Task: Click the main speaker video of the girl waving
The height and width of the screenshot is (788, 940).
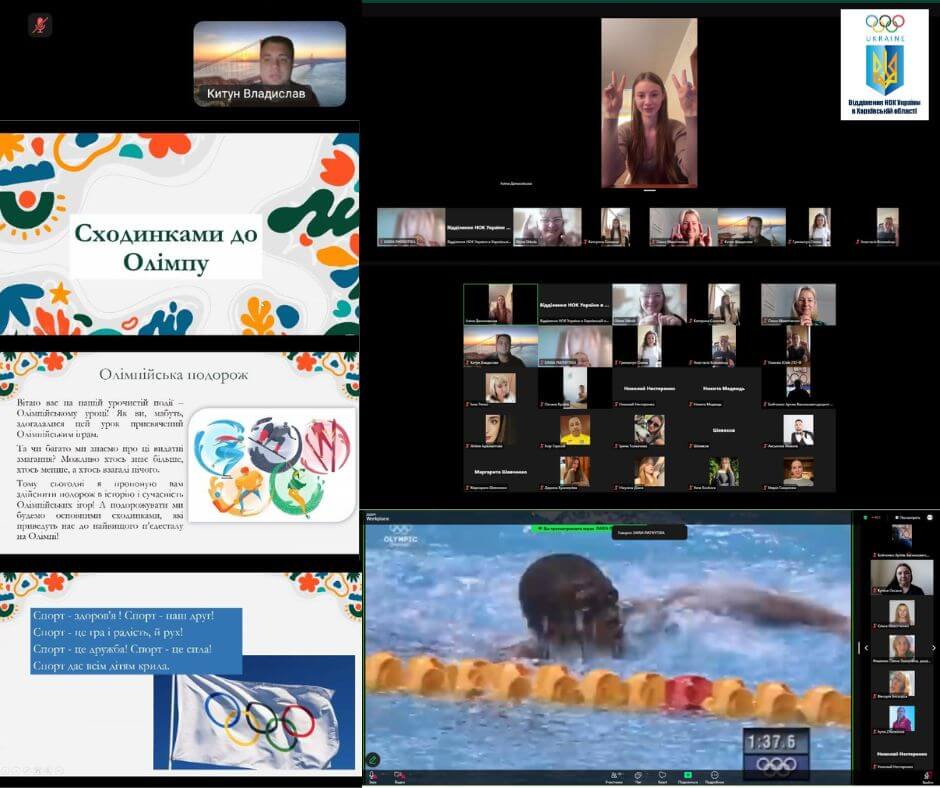Action: 649,103
